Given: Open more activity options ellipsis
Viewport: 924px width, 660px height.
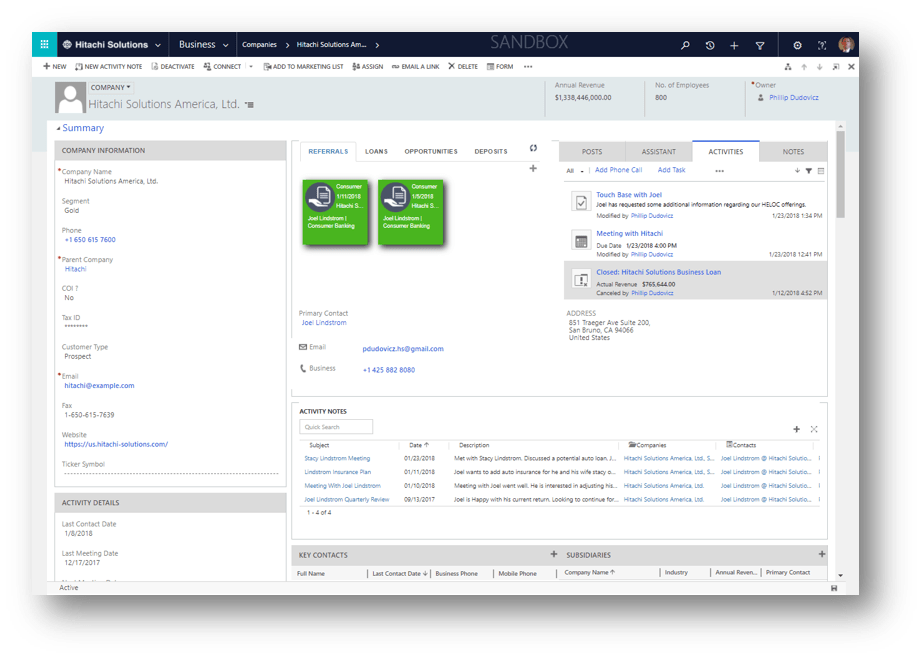Looking at the screenshot, I should [720, 171].
